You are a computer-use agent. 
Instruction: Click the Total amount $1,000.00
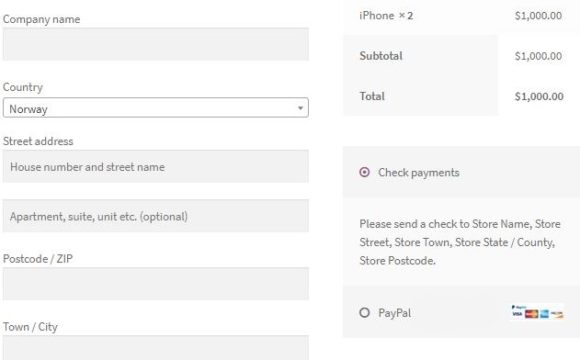click(x=539, y=96)
